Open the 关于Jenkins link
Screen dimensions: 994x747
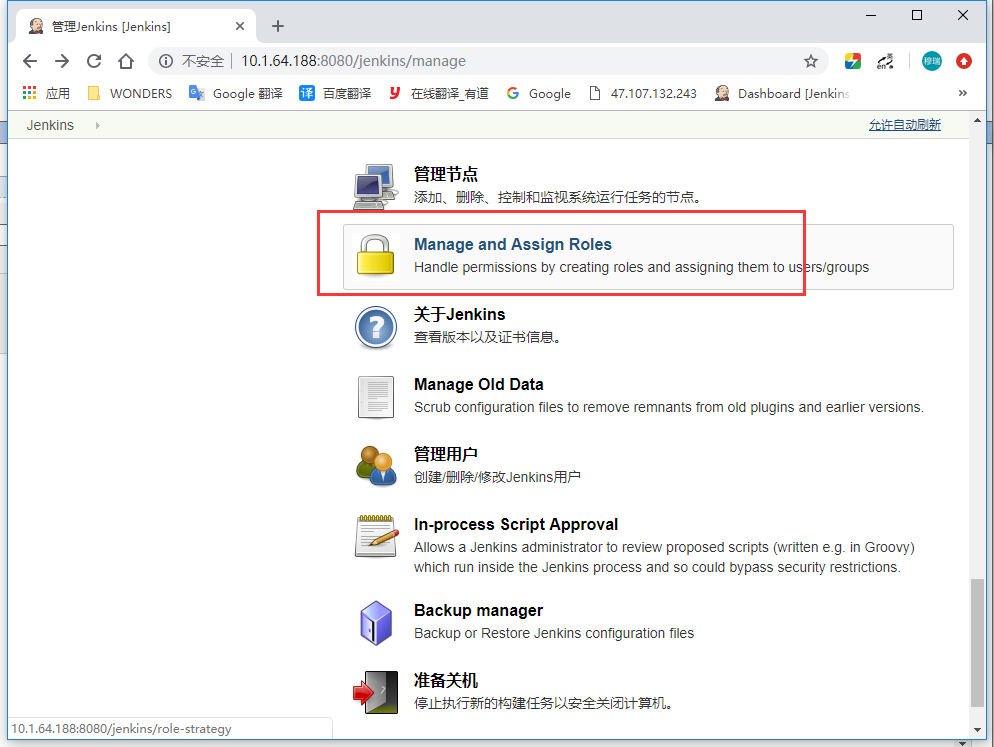pyautogui.click(x=460, y=315)
